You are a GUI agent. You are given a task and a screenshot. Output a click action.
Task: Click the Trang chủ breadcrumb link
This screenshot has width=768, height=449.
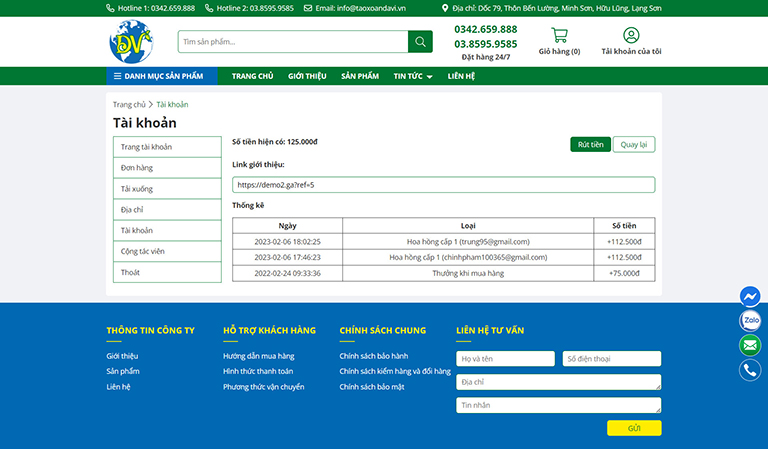click(129, 104)
